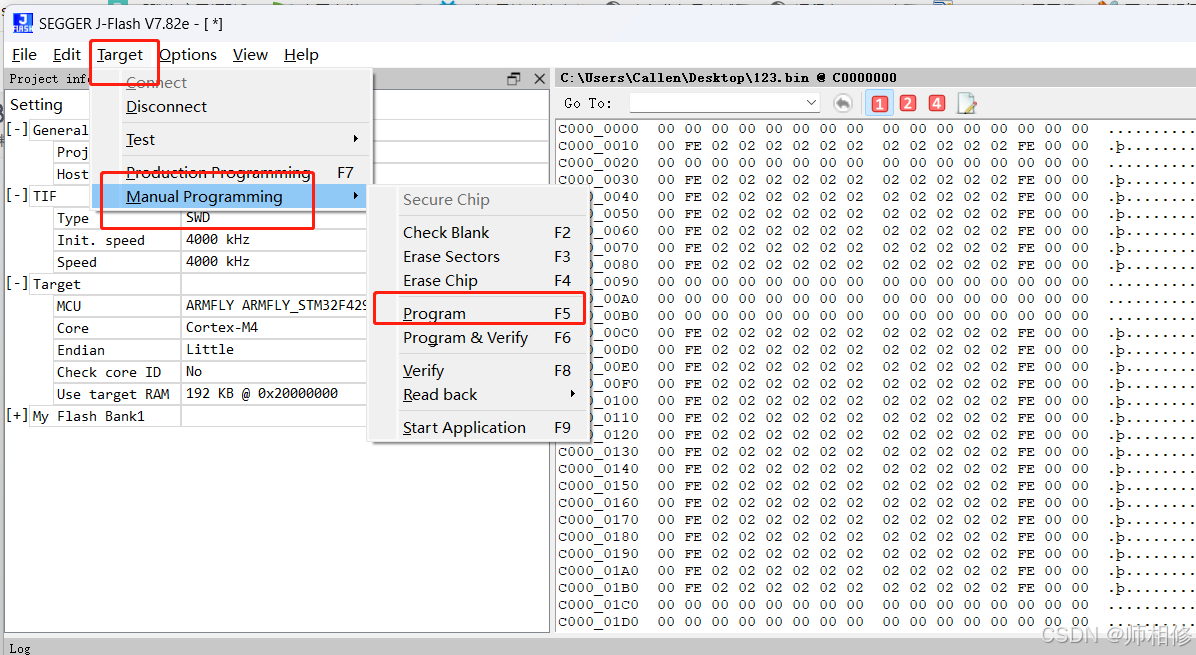Click the Log panel header

click(20, 648)
